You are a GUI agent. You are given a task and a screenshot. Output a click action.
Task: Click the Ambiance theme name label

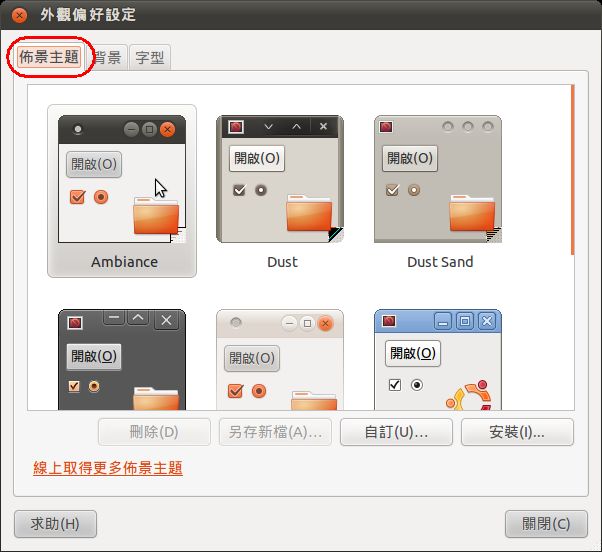[124, 262]
